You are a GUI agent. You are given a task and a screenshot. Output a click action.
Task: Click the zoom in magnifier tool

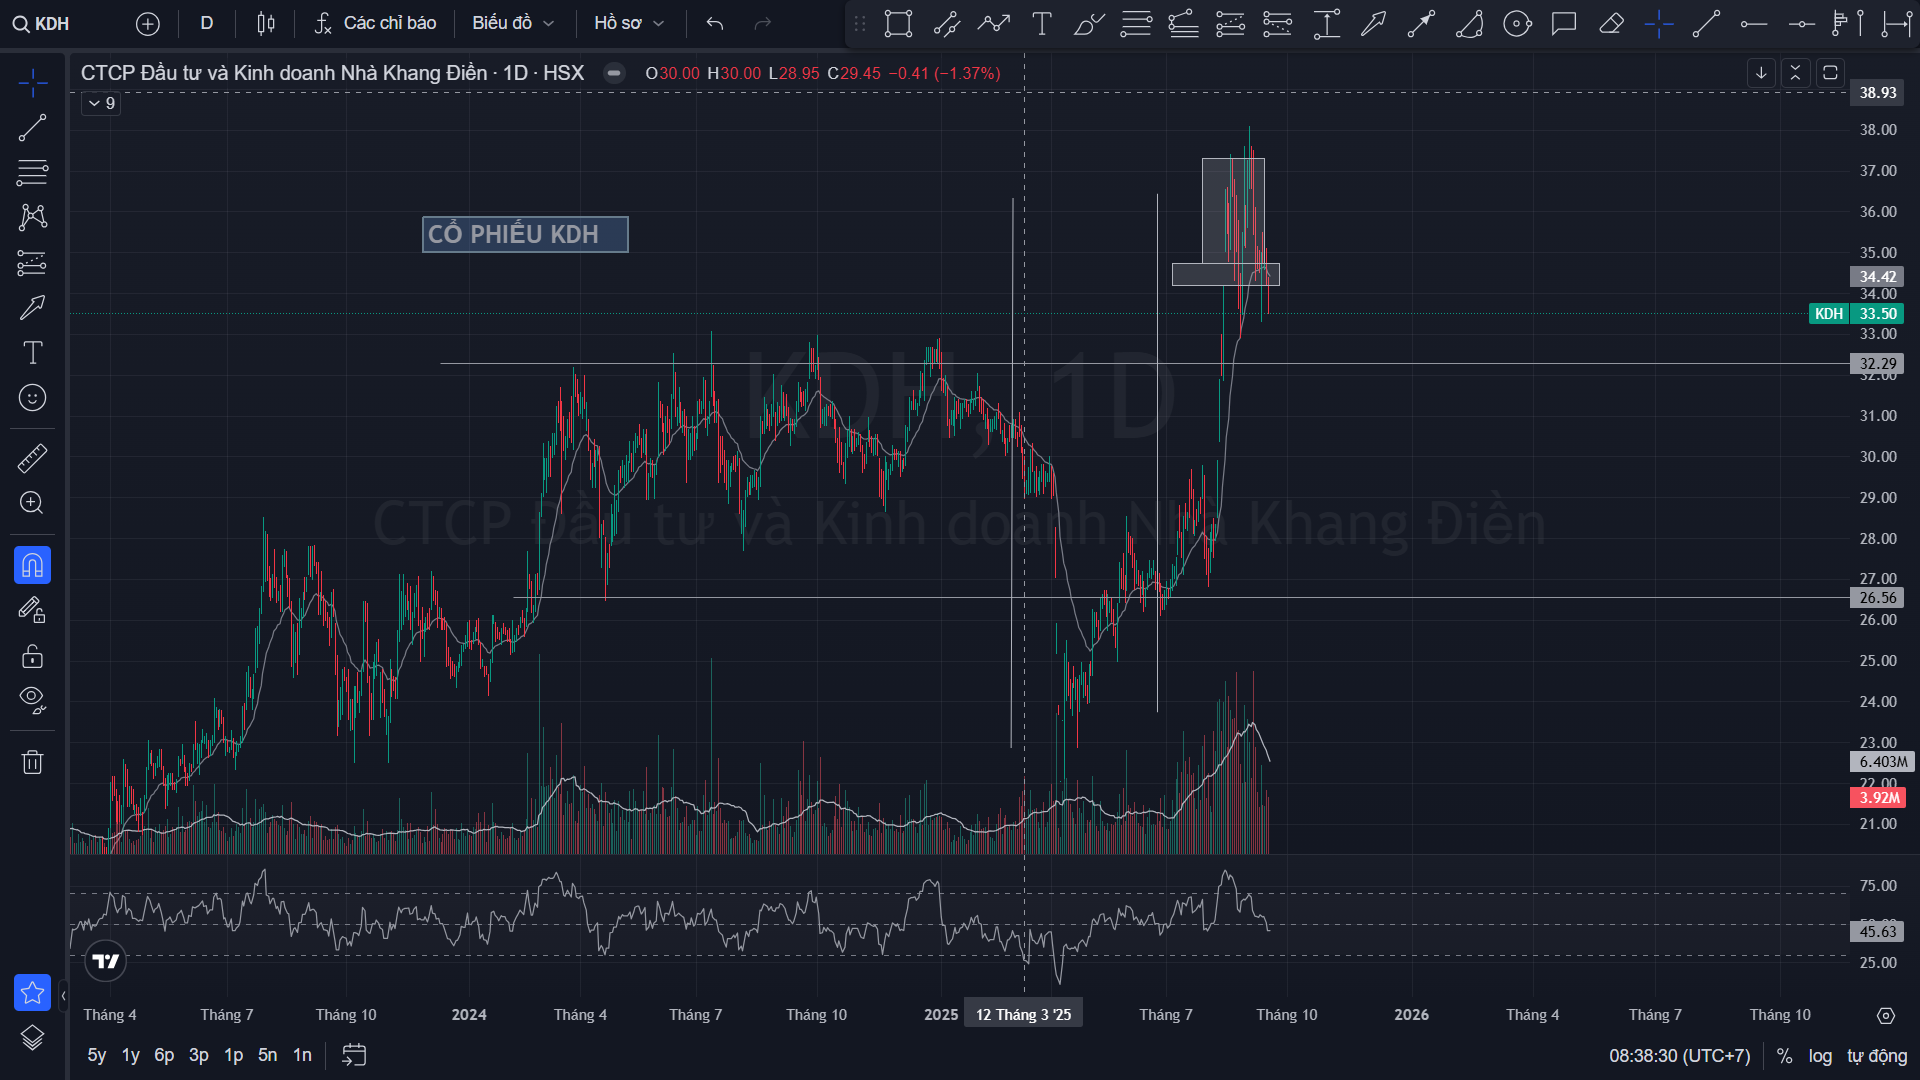(x=32, y=503)
